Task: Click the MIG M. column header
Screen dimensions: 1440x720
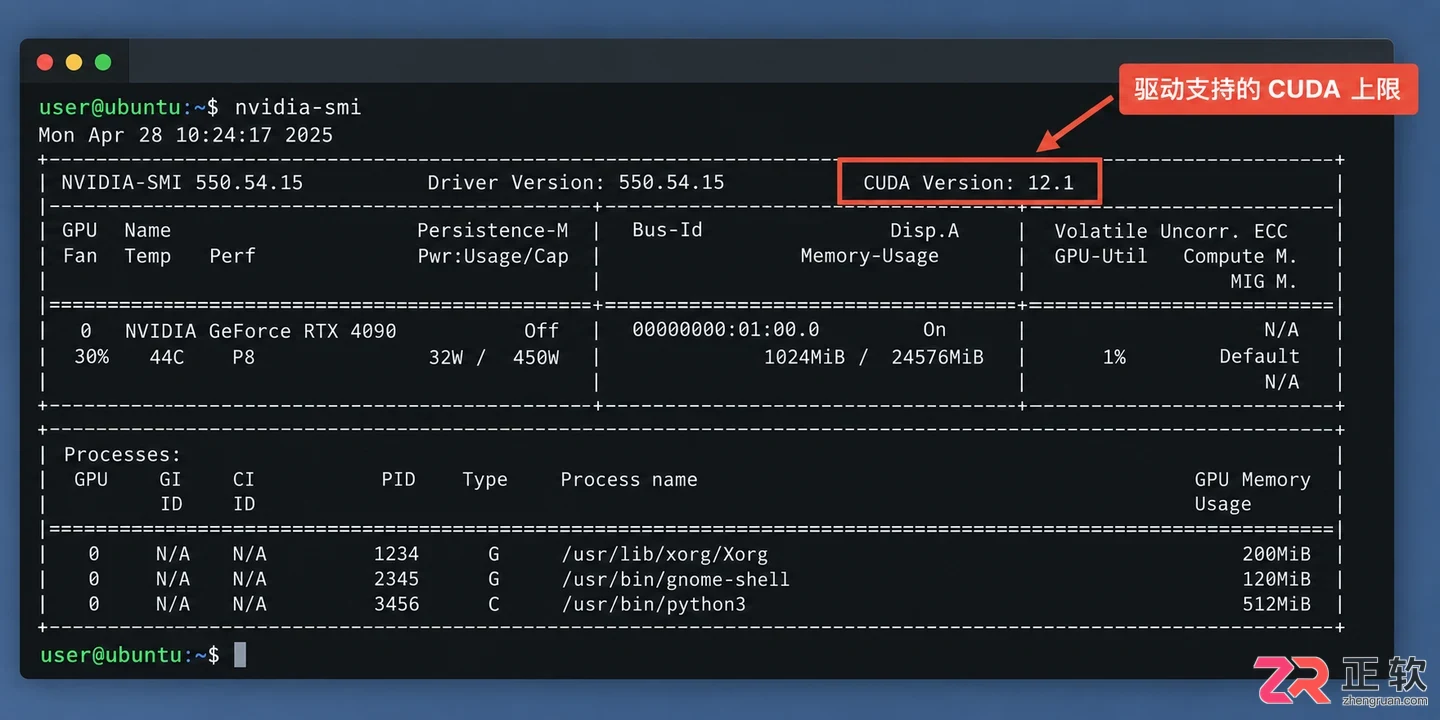Action: click(1264, 282)
